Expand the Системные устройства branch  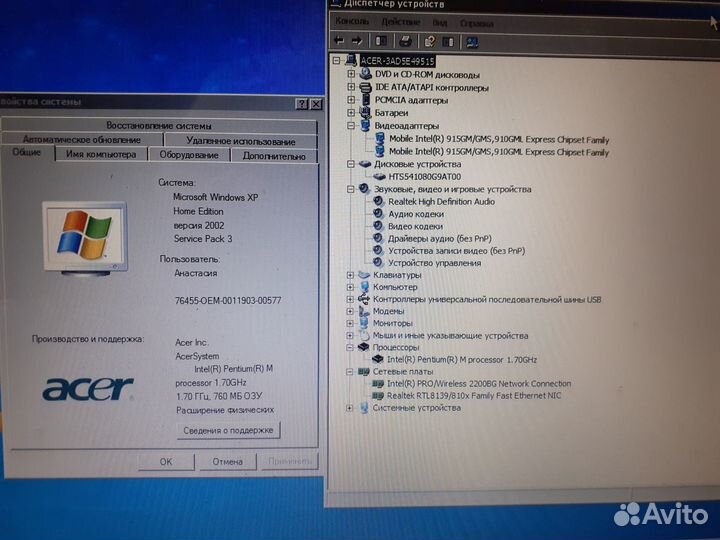[350, 408]
